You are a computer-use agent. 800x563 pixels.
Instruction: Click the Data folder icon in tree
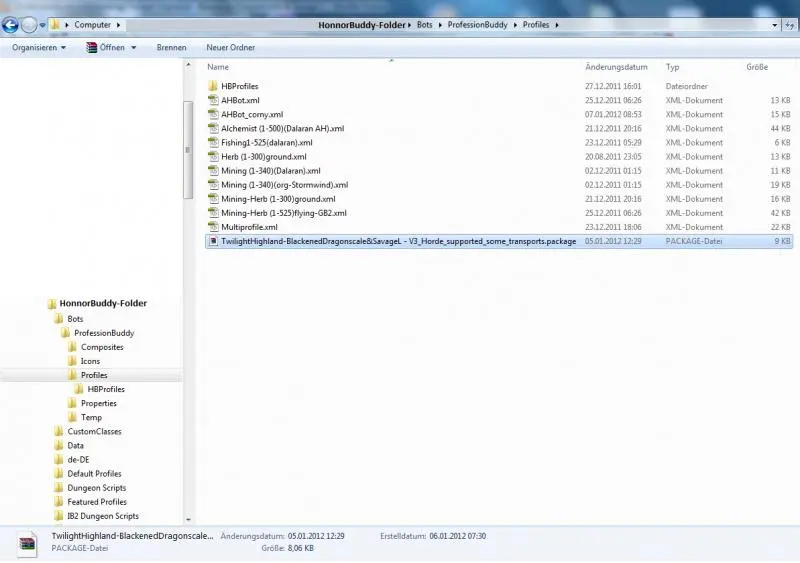59,445
